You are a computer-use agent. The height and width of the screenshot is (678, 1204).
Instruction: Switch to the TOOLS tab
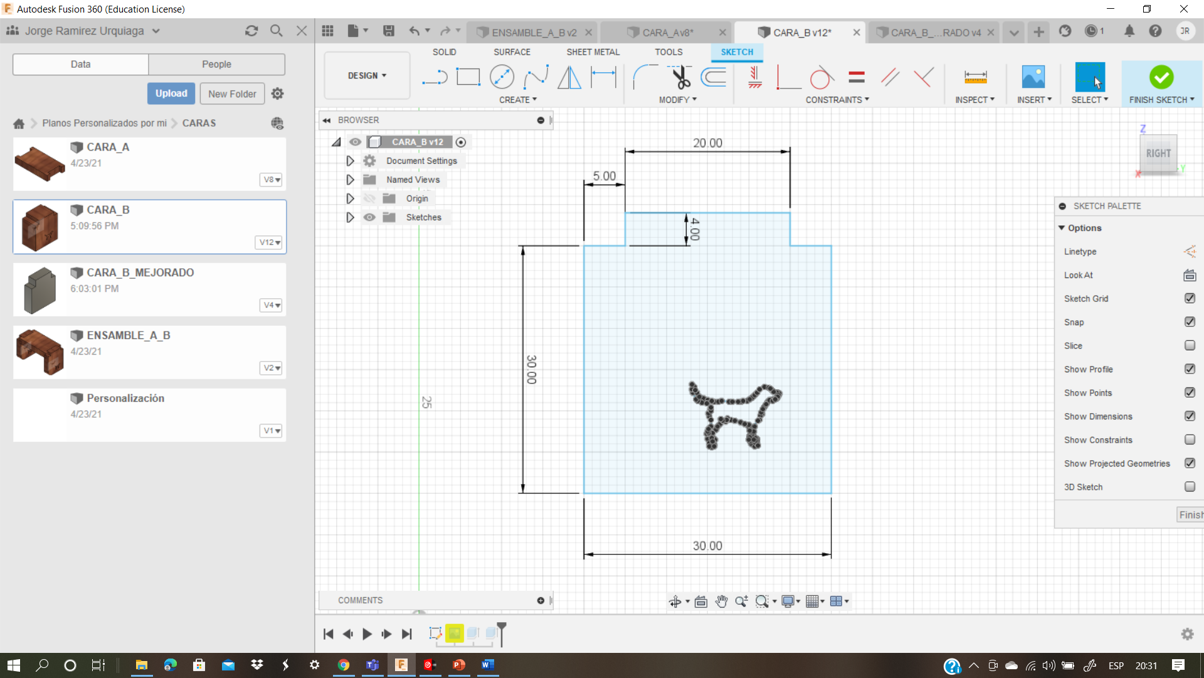(x=668, y=52)
